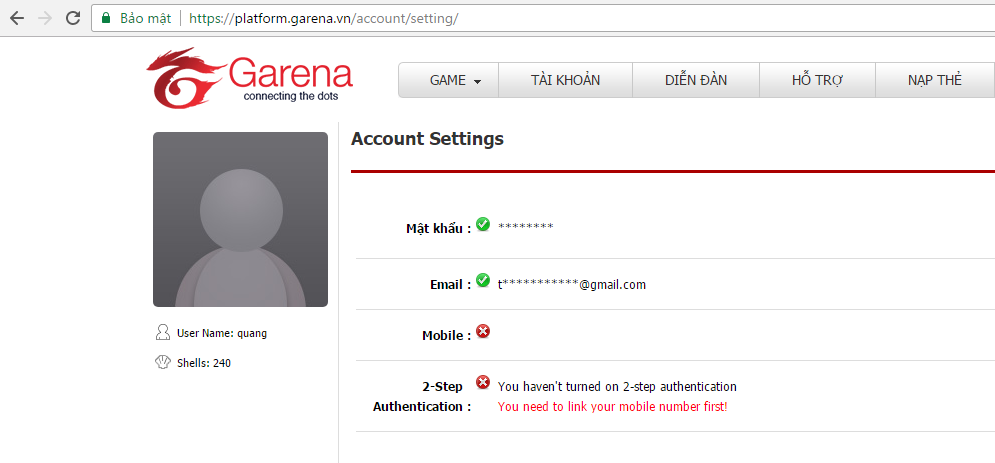This screenshot has width=995, height=463.
Task: Click the browser Back arrow
Action: tap(16, 18)
